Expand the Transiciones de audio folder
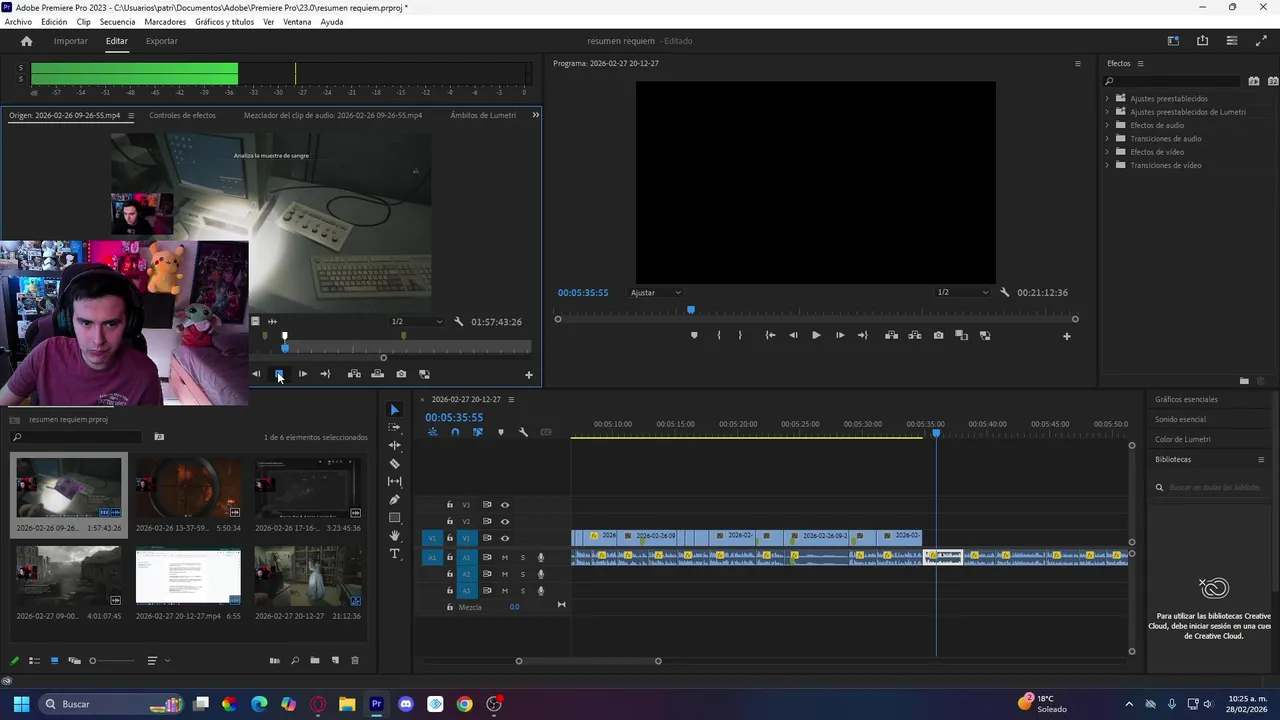The image size is (1280, 720). (1107, 138)
